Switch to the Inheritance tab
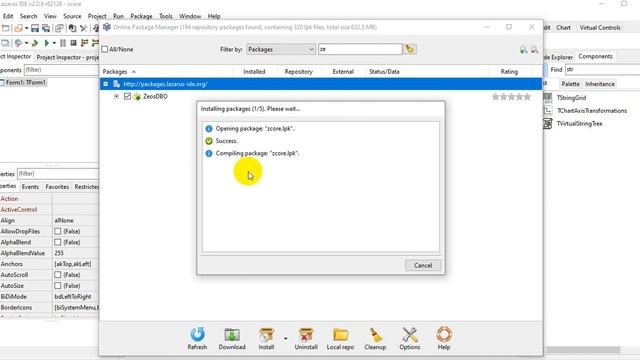Screen dimensions: 640x360 600,84
